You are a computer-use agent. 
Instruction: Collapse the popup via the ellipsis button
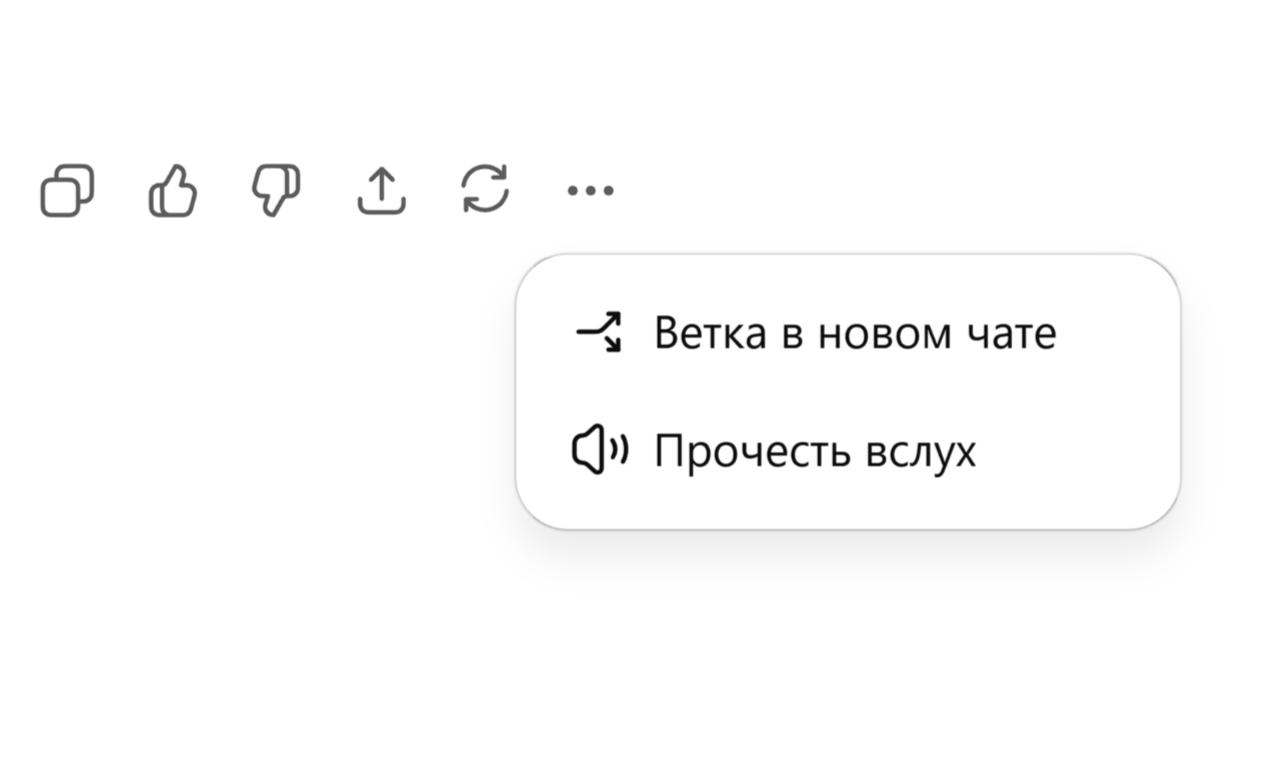point(590,190)
